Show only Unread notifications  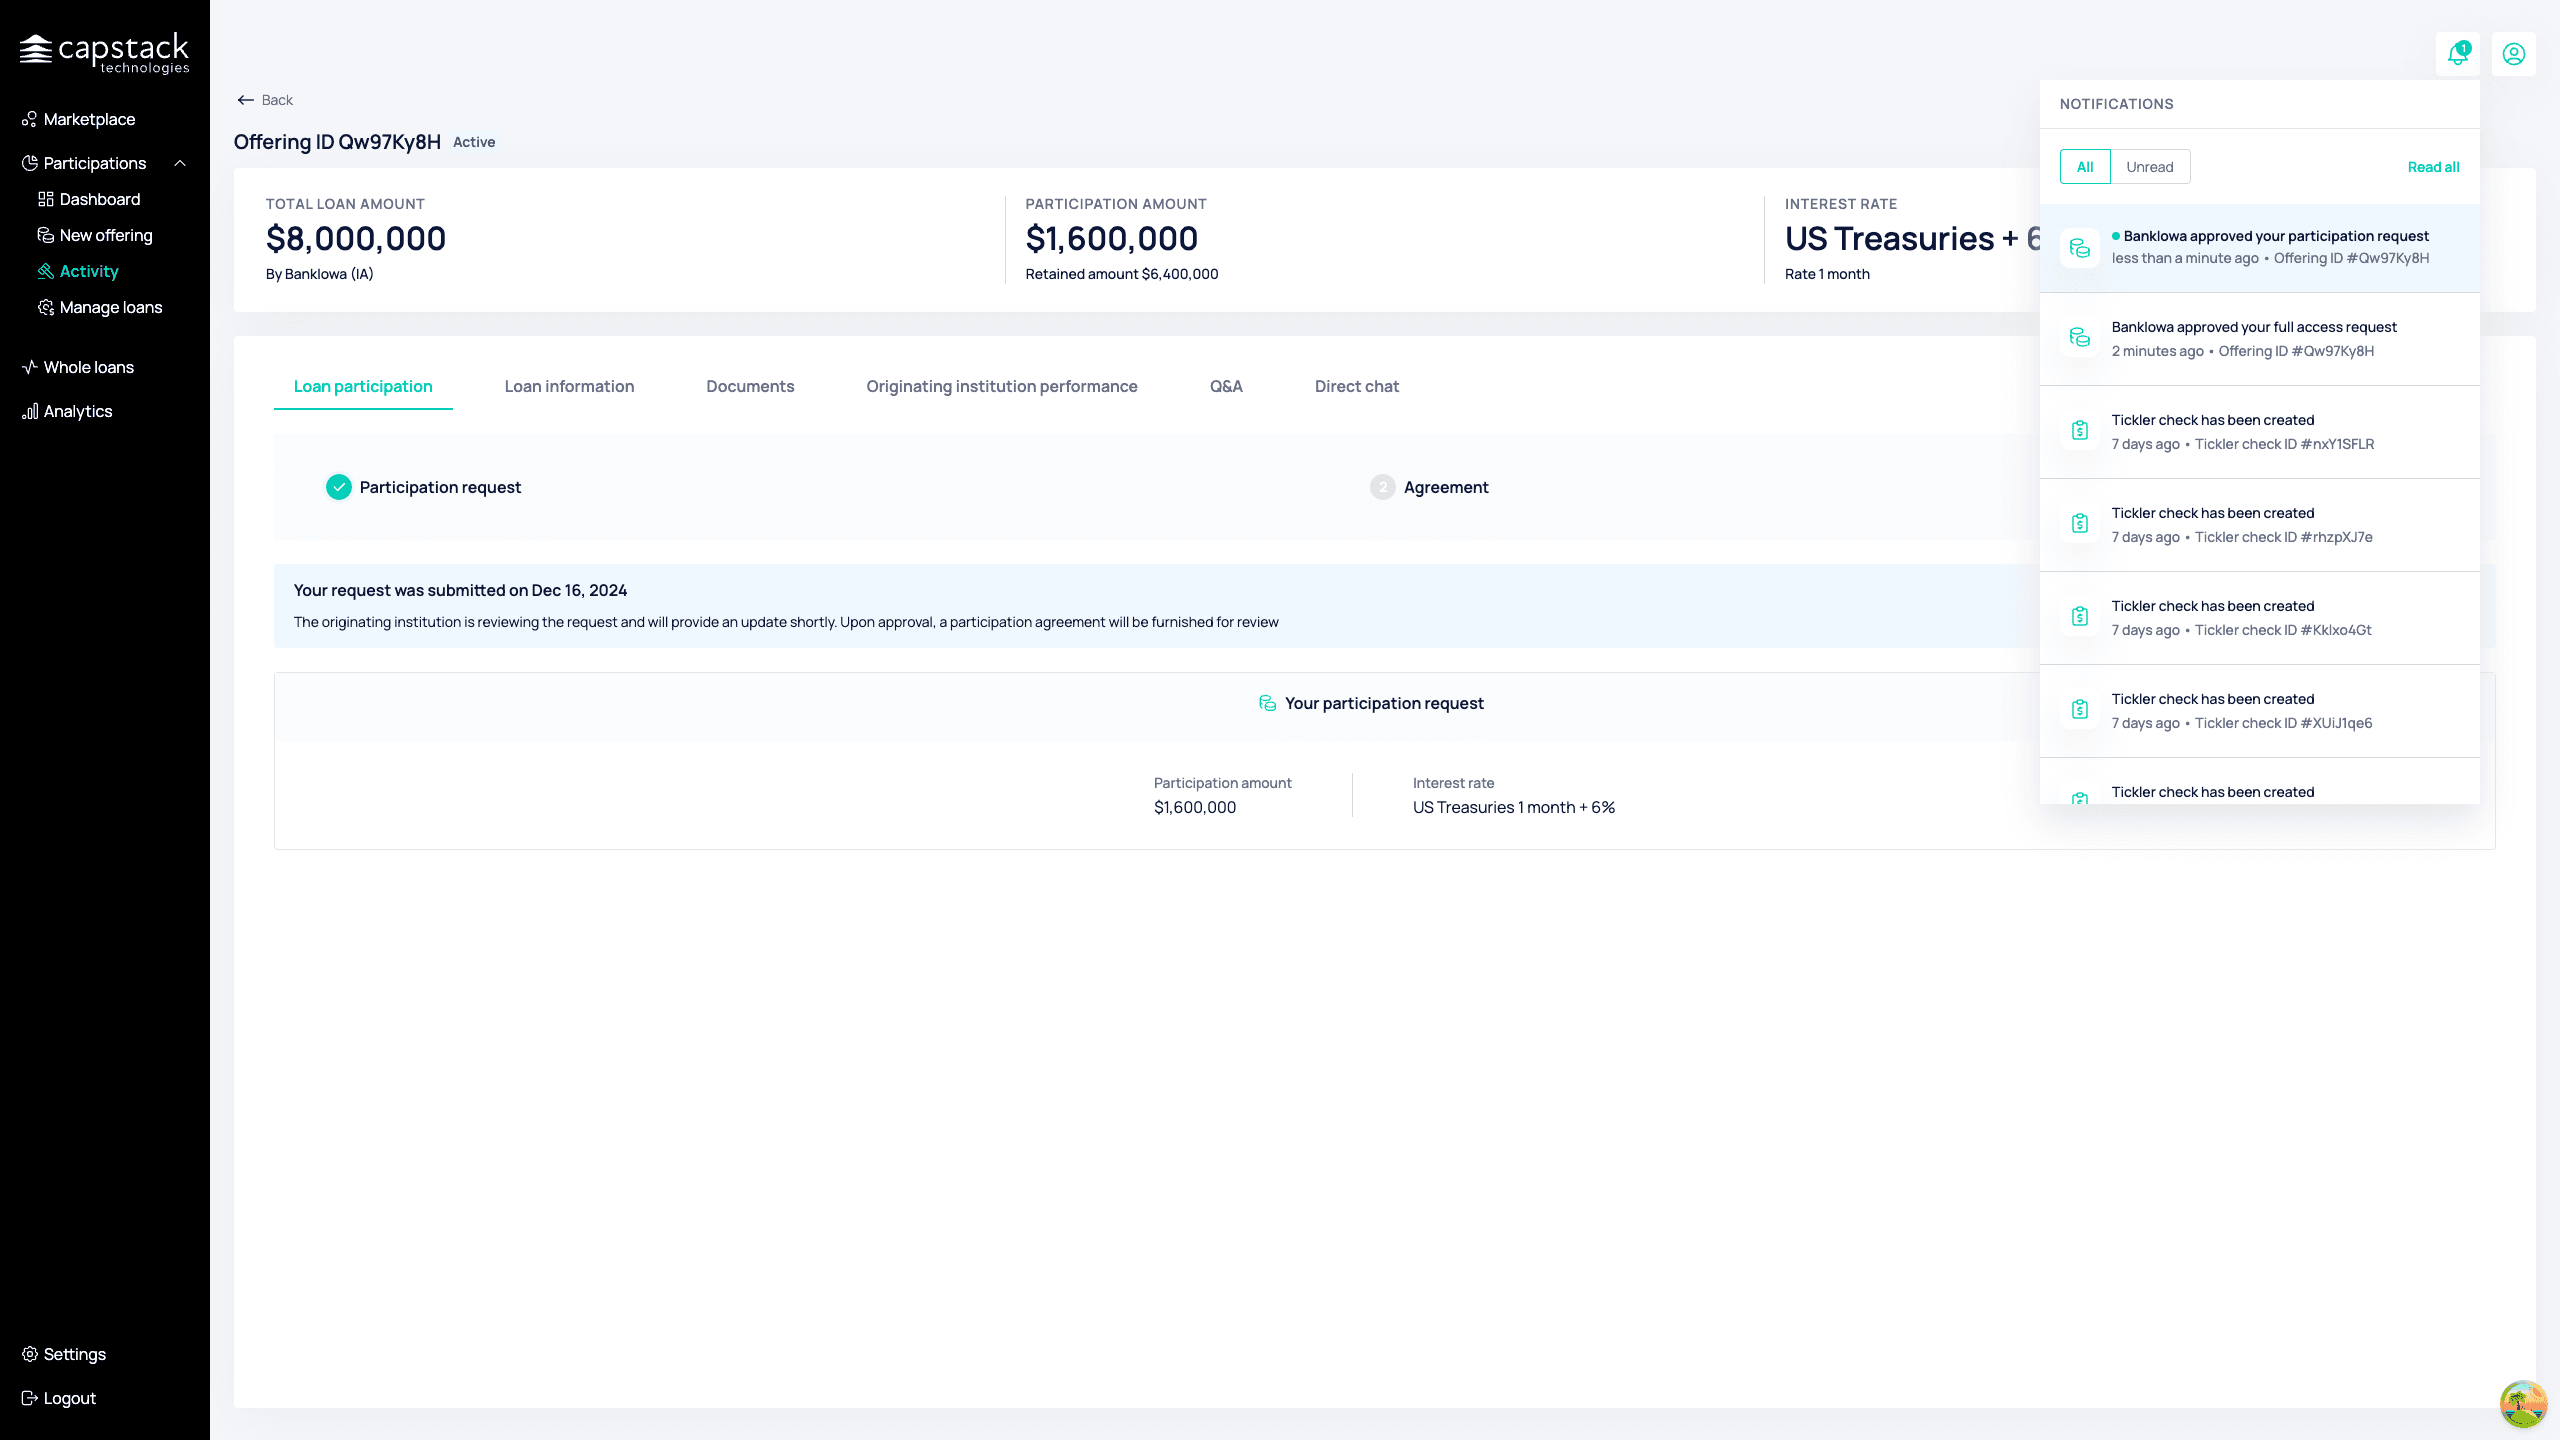[x=2150, y=167]
